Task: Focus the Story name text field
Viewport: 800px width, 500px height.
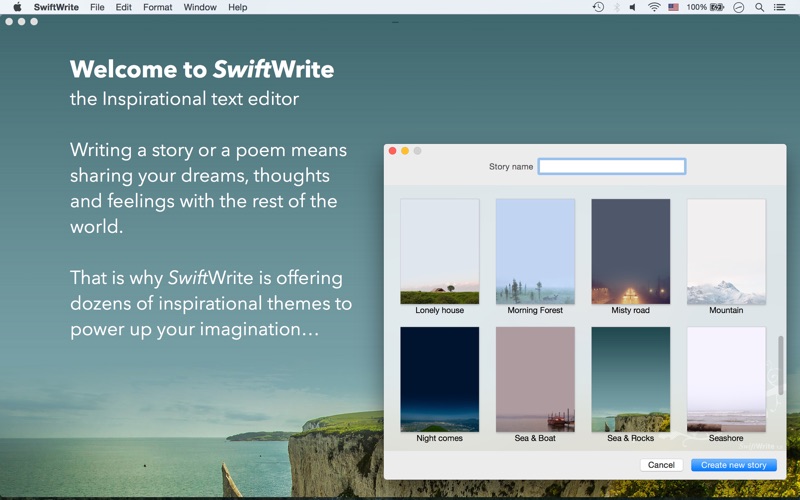Action: point(612,166)
